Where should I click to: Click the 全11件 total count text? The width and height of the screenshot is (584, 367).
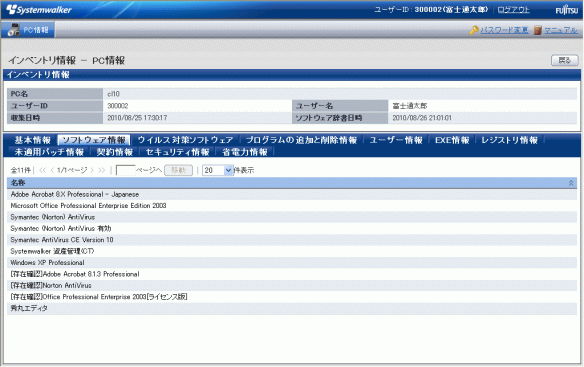20,170
